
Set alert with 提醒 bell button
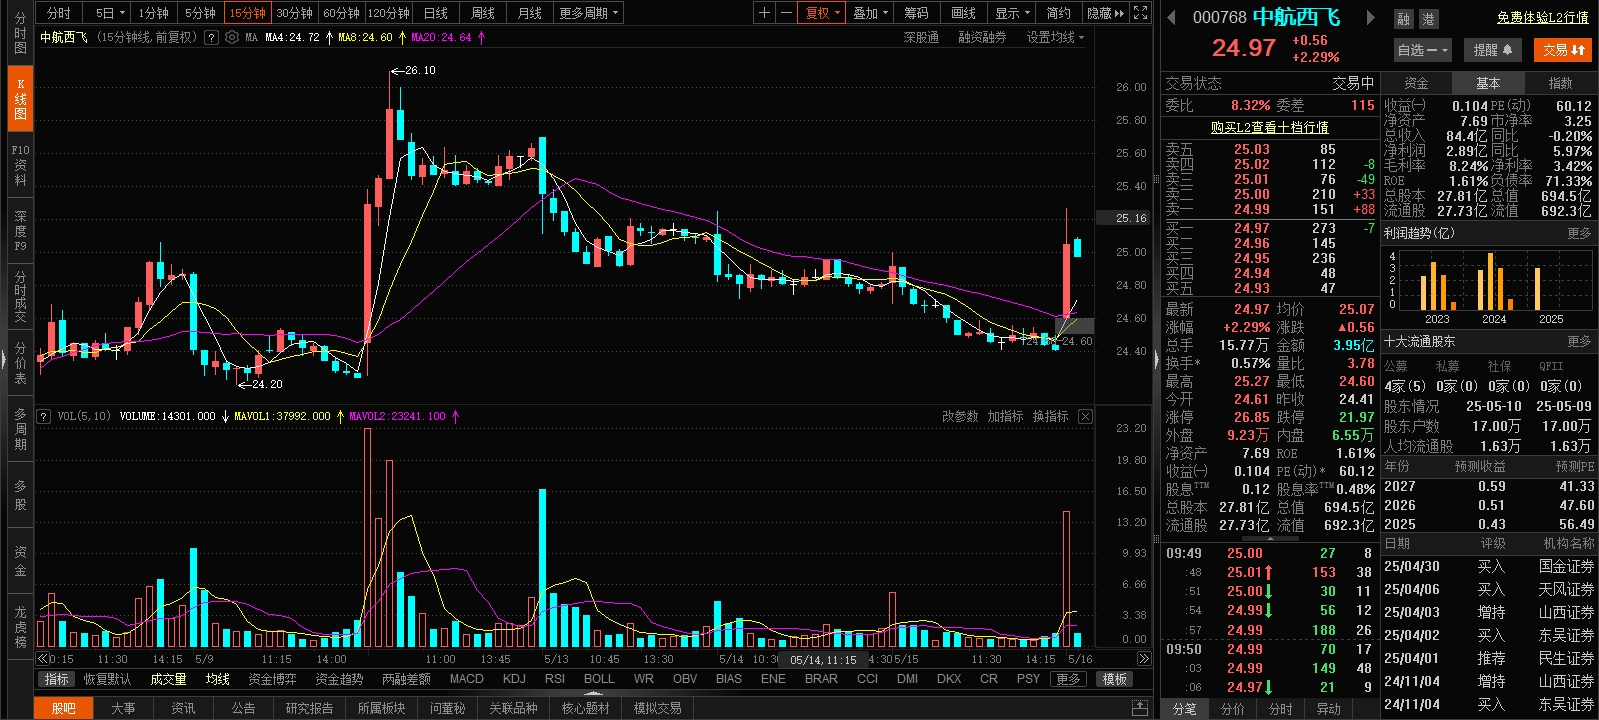click(x=1493, y=50)
